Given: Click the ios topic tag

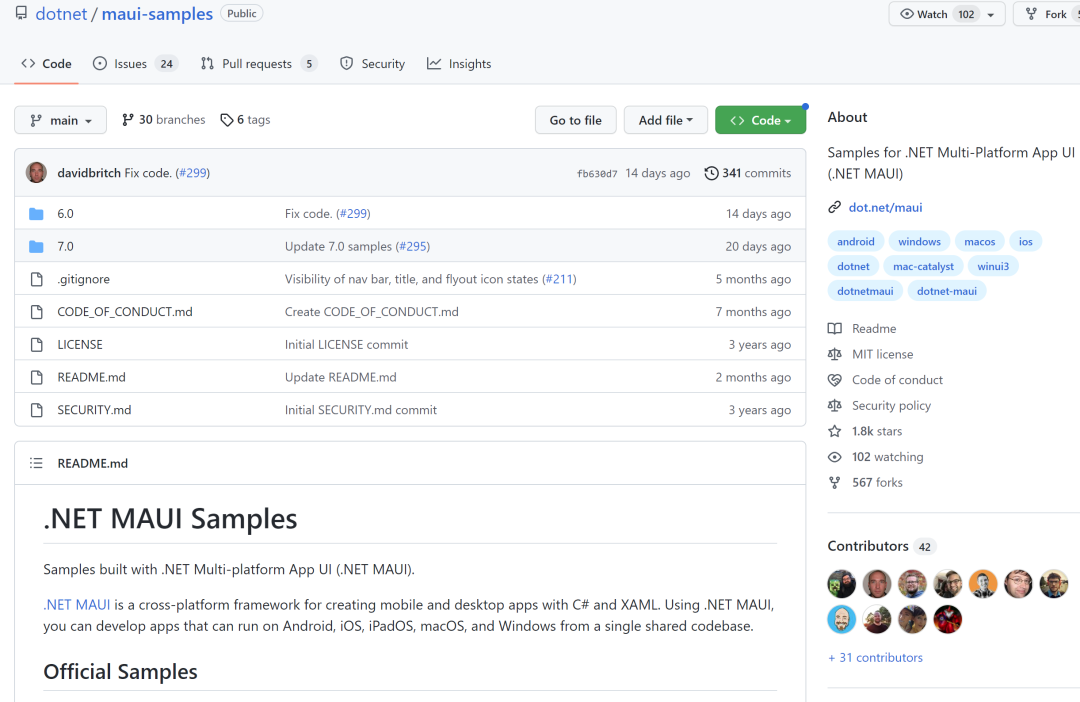Looking at the screenshot, I should click(1026, 242).
